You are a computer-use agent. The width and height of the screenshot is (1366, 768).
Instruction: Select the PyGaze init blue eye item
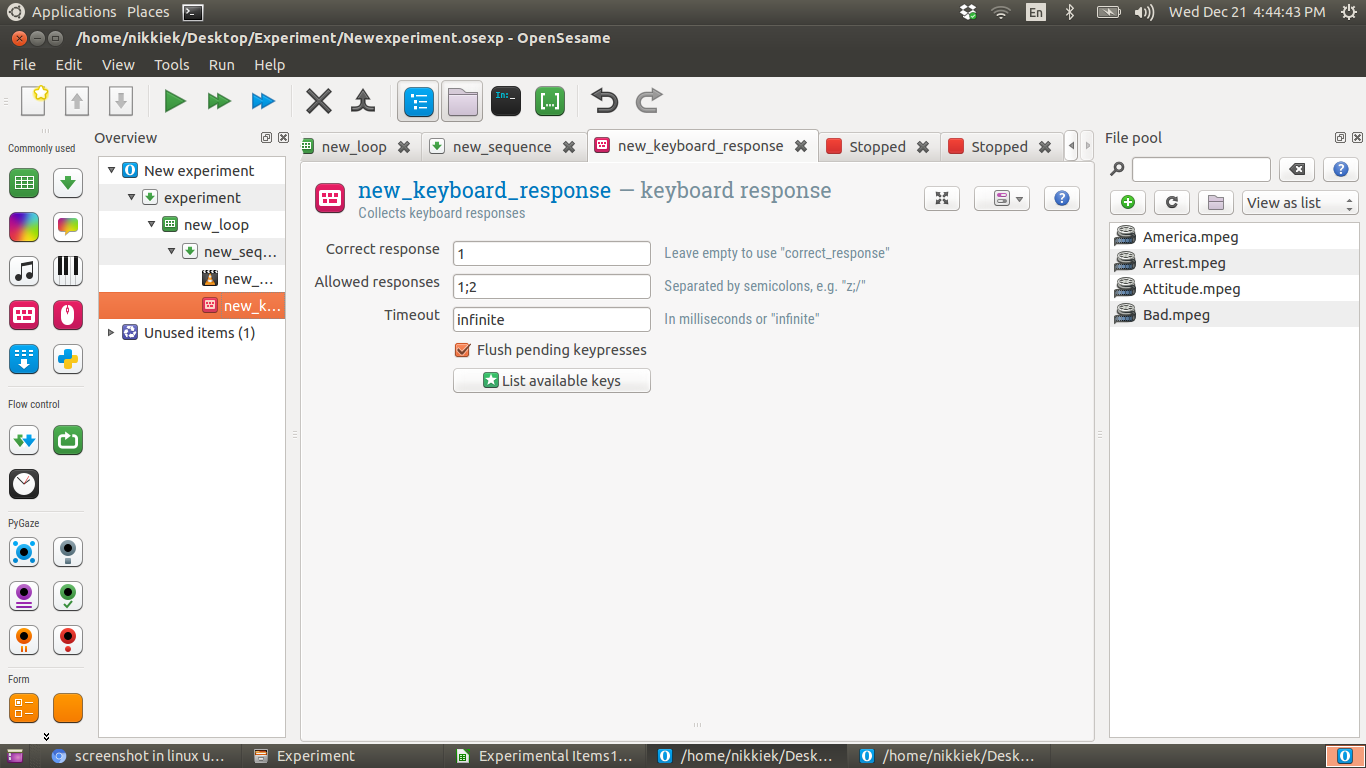point(24,552)
